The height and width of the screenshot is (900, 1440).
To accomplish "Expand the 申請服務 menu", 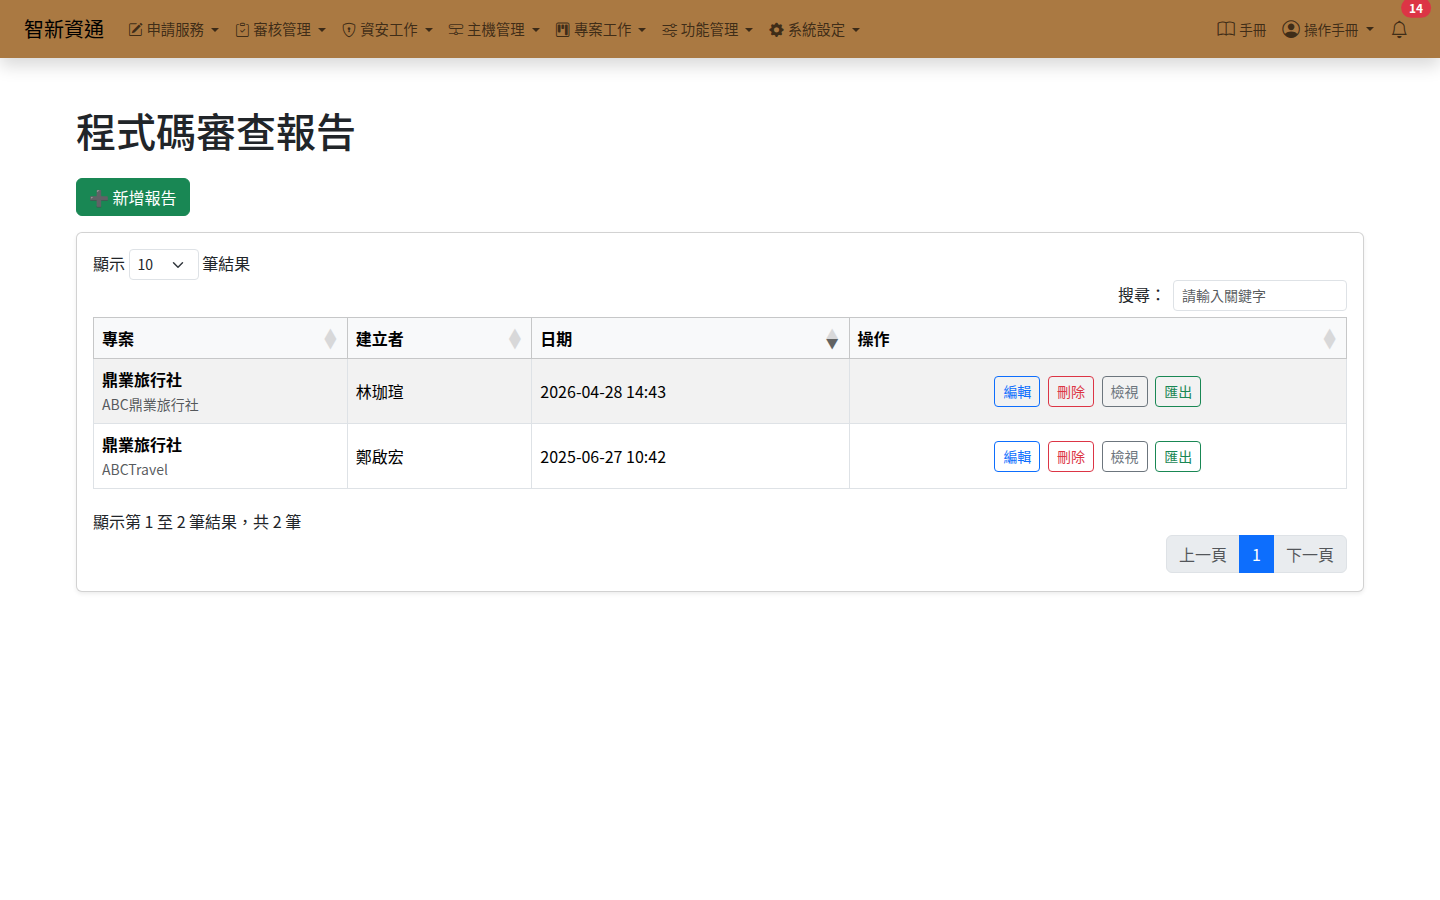I will click(174, 30).
